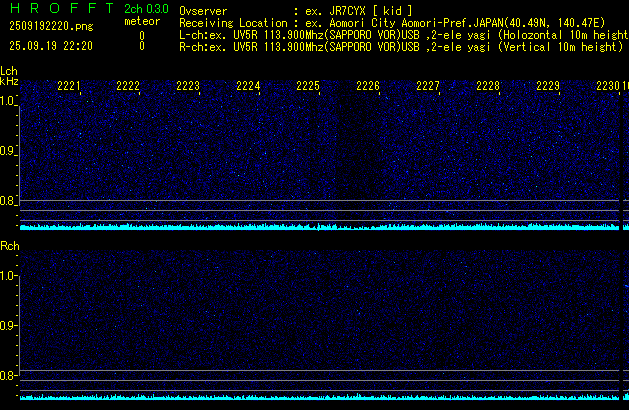
Task: Click the Rch channel label
Action: pyautogui.click(x=9, y=246)
